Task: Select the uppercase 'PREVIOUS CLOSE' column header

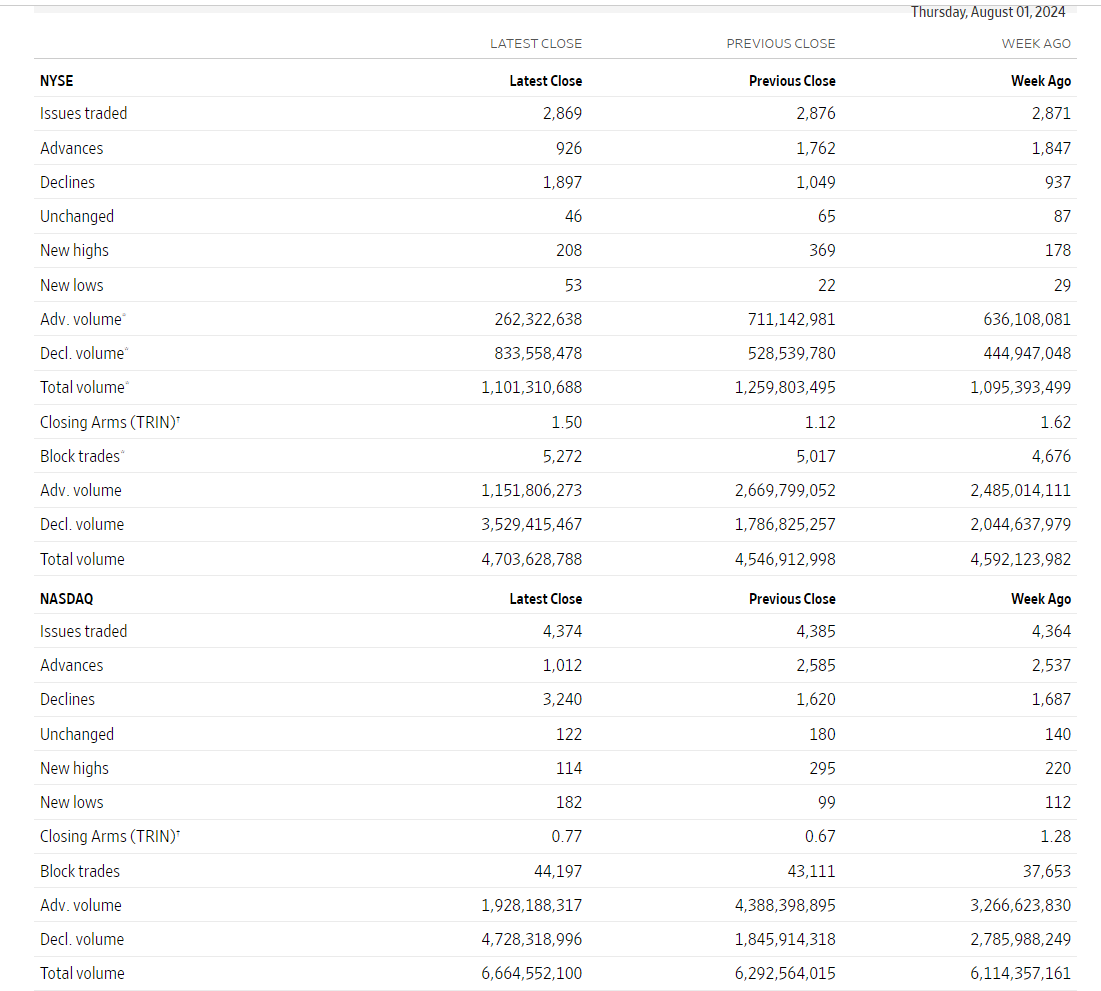Action: click(x=781, y=44)
